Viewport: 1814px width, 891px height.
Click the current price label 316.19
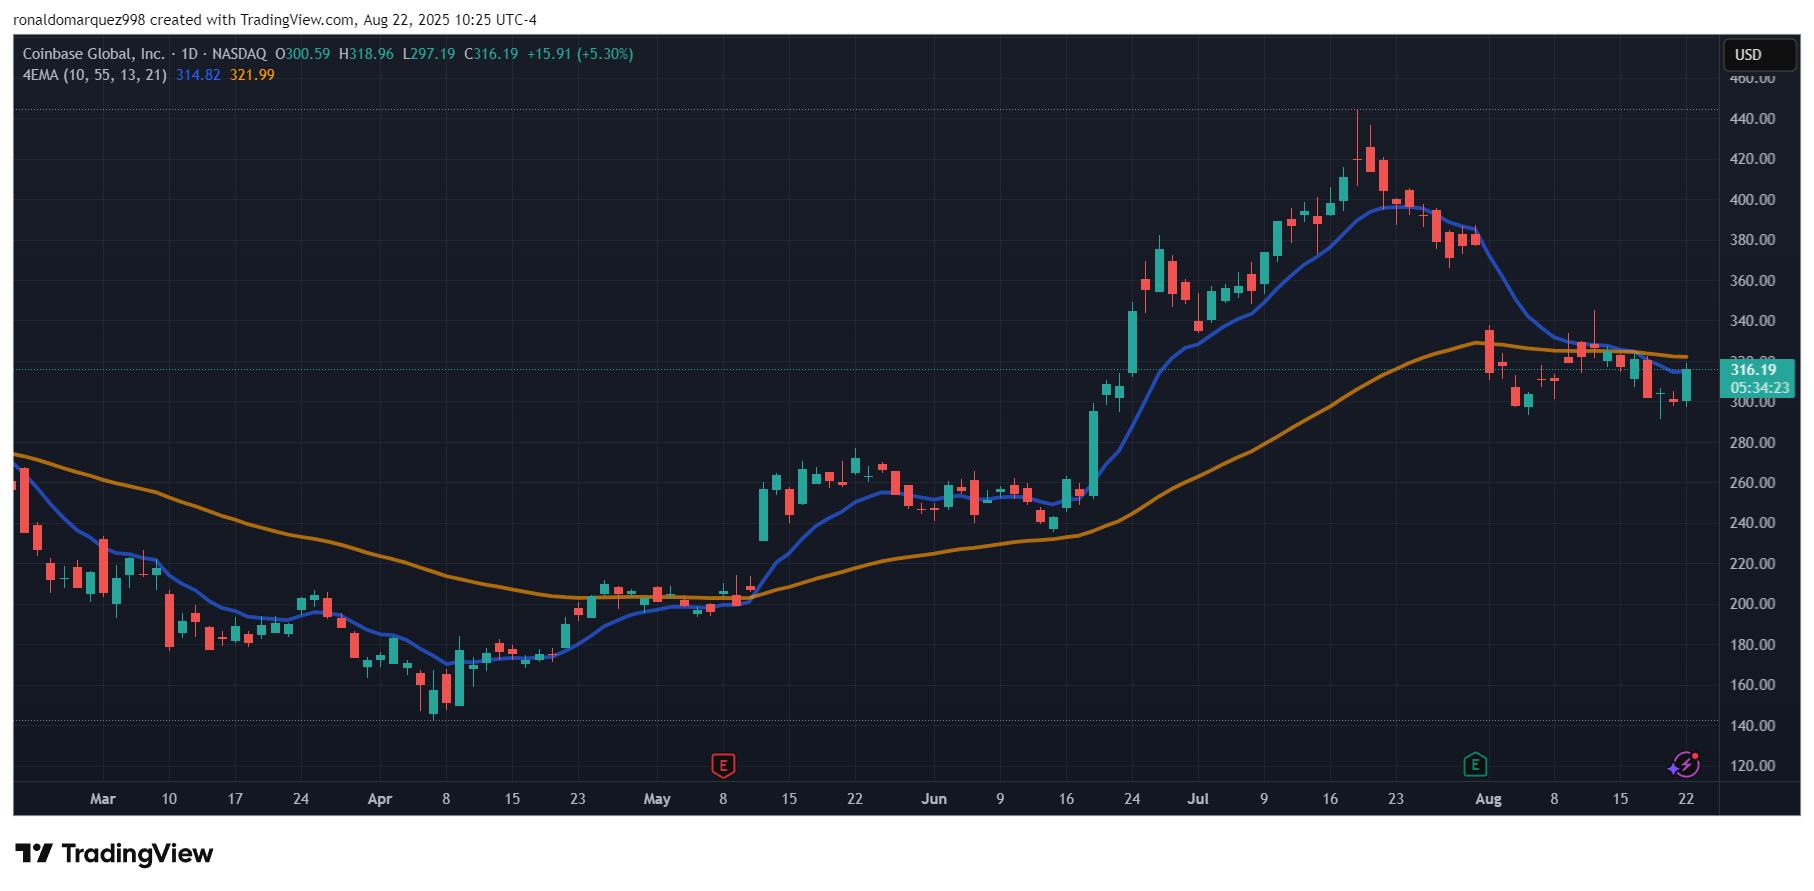(1753, 370)
